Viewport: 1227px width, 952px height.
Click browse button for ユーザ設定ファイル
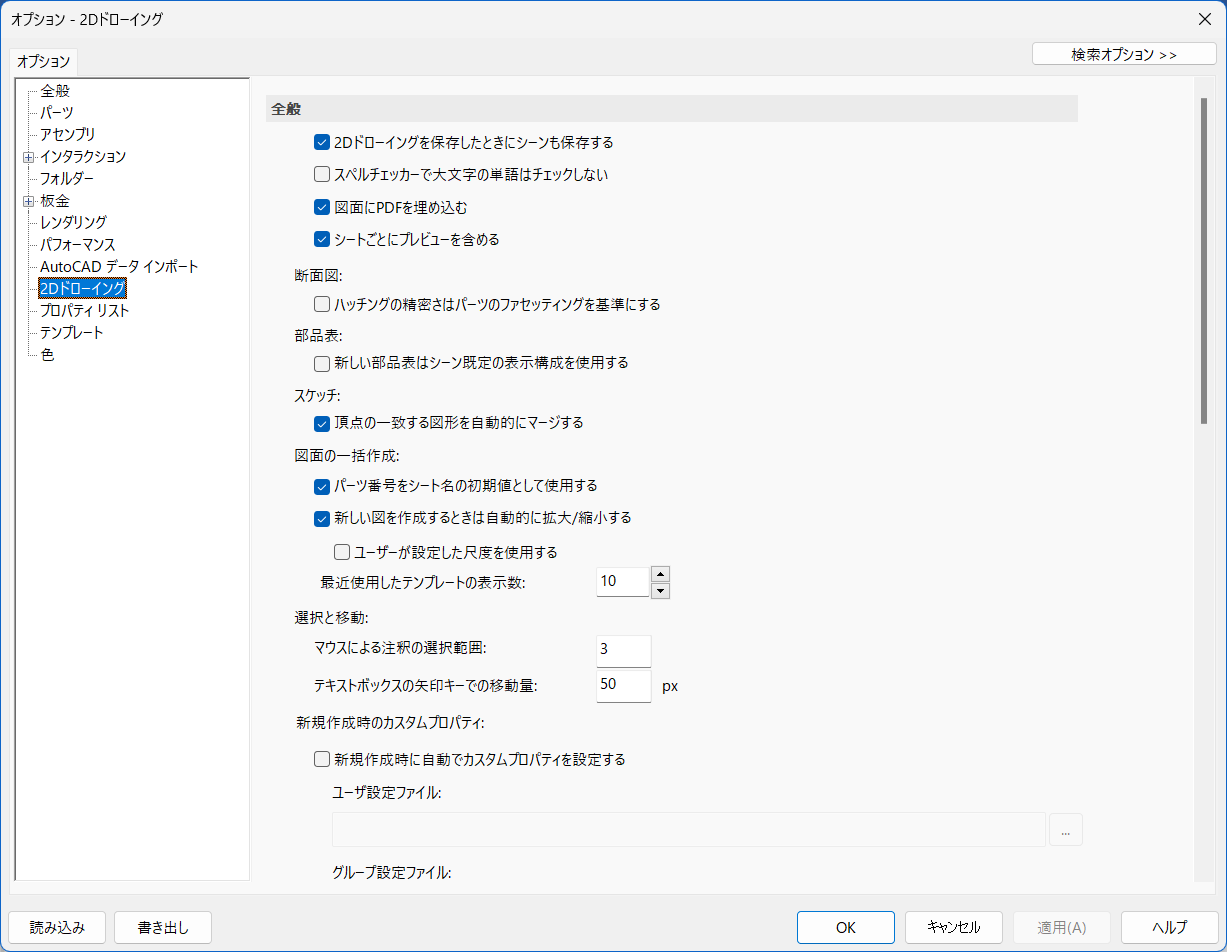pyautogui.click(x=1066, y=829)
